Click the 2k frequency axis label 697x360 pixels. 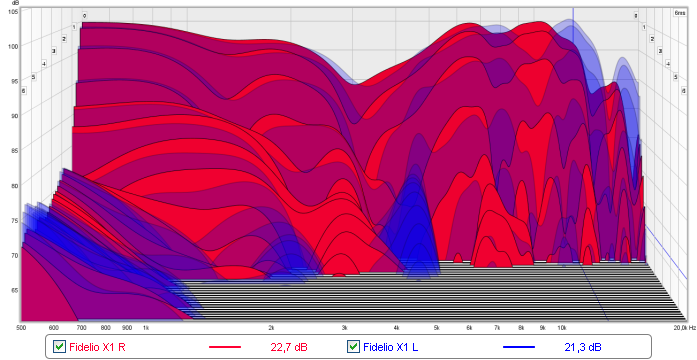click(271, 328)
